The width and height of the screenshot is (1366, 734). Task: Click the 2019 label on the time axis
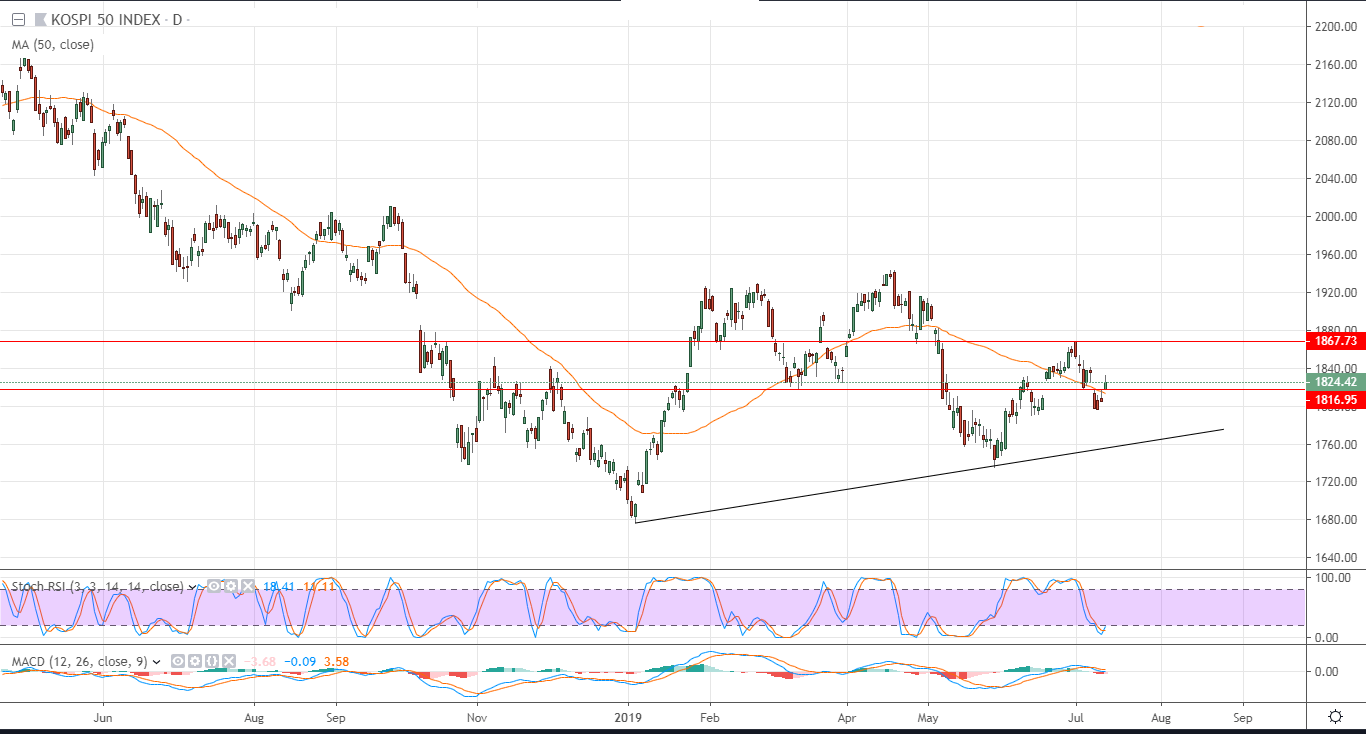tap(629, 717)
